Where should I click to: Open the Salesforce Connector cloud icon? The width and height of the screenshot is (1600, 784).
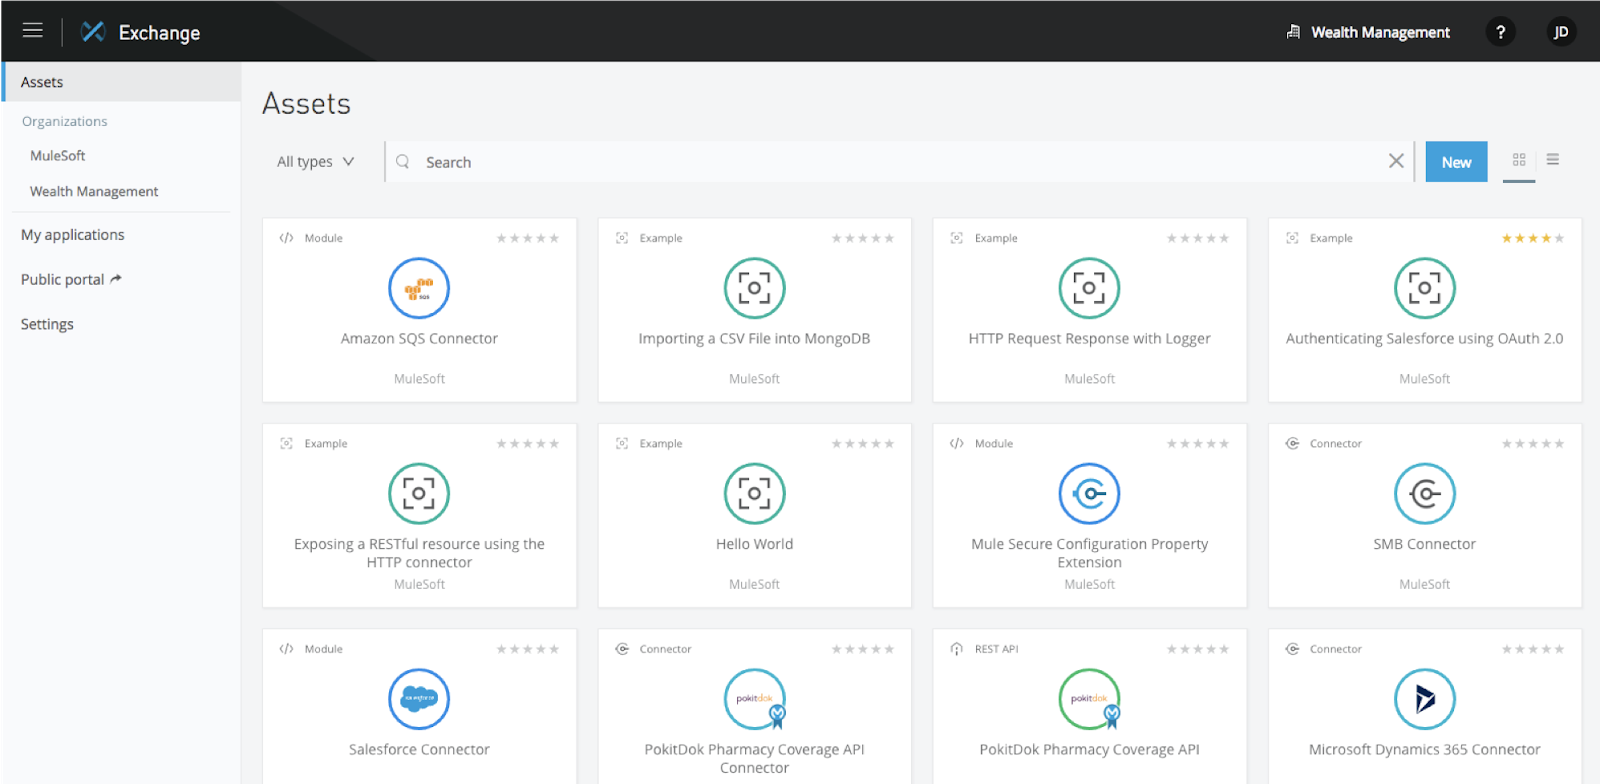click(x=419, y=699)
